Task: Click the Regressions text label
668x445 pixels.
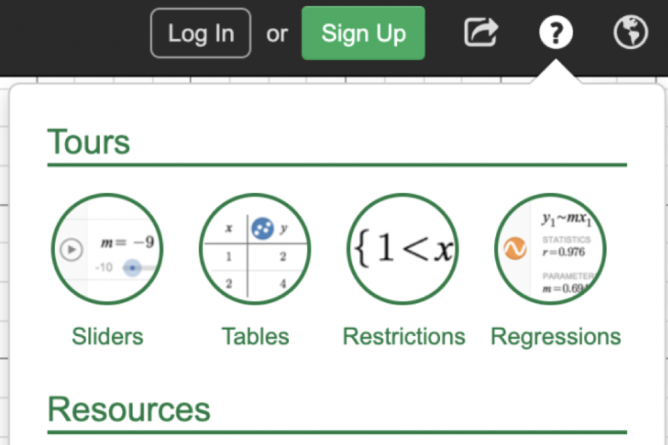Action: (x=555, y=336)
